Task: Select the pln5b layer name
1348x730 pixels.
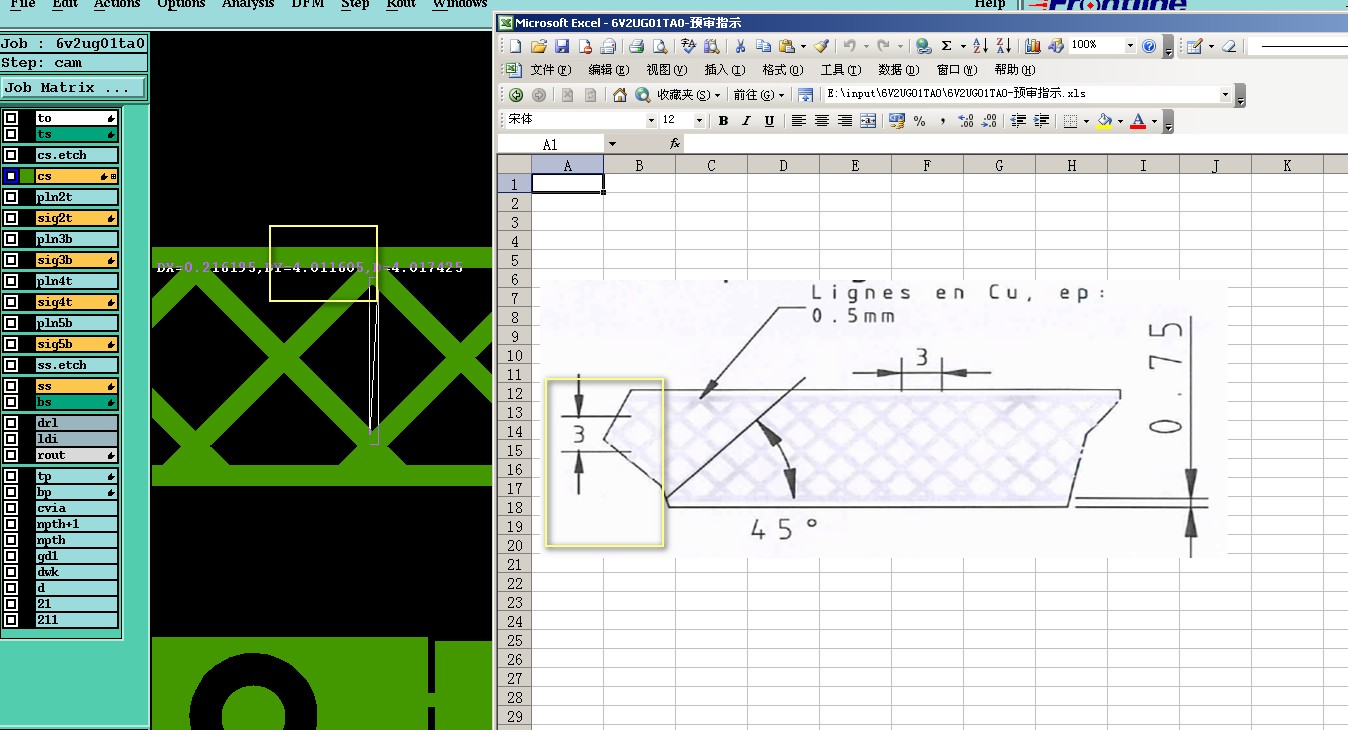Action: [x=77, y=323]
